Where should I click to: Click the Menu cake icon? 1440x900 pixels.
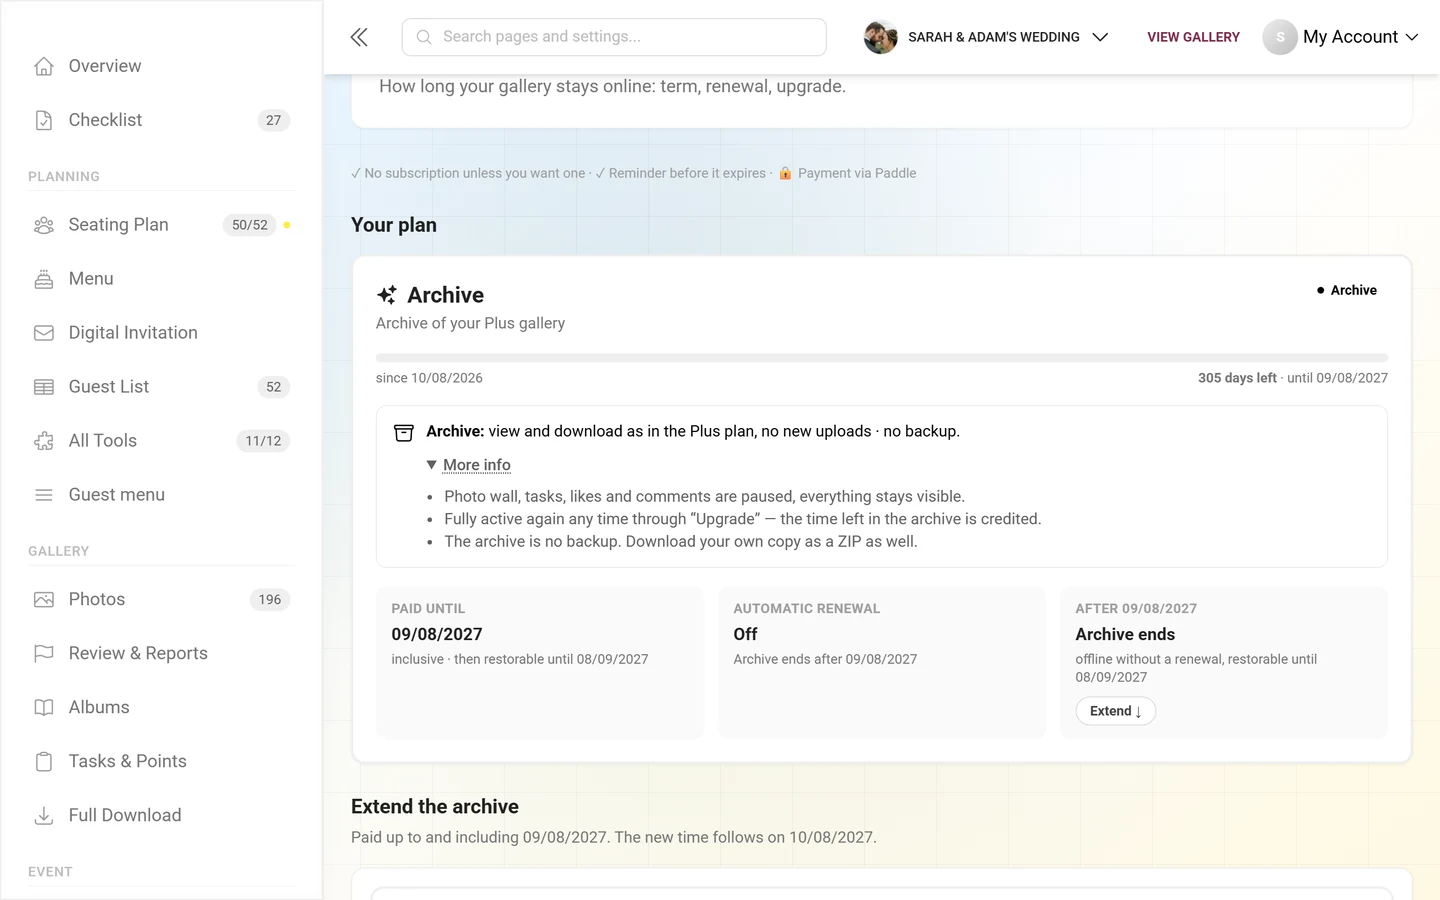coord(44,279)
